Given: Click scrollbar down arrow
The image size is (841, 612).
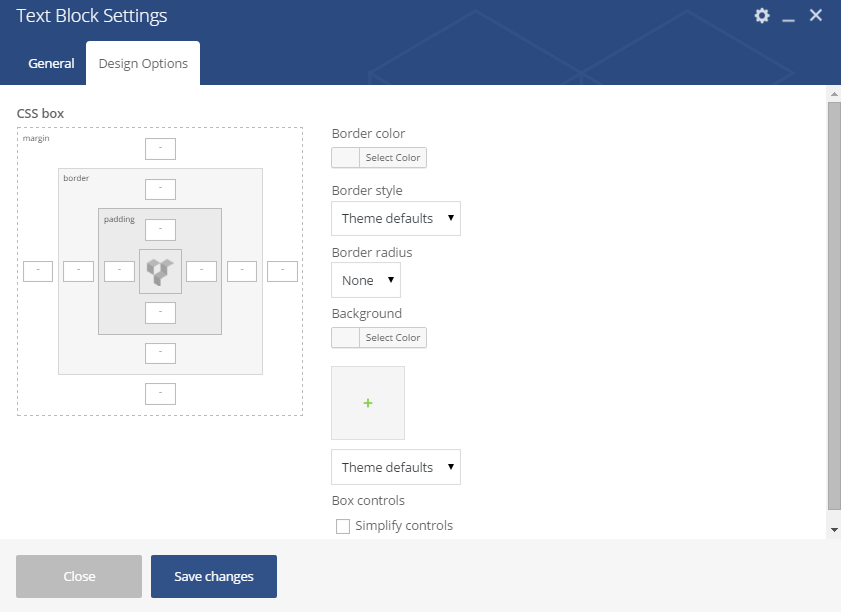Looking at the screenshot, I should 834,530.
